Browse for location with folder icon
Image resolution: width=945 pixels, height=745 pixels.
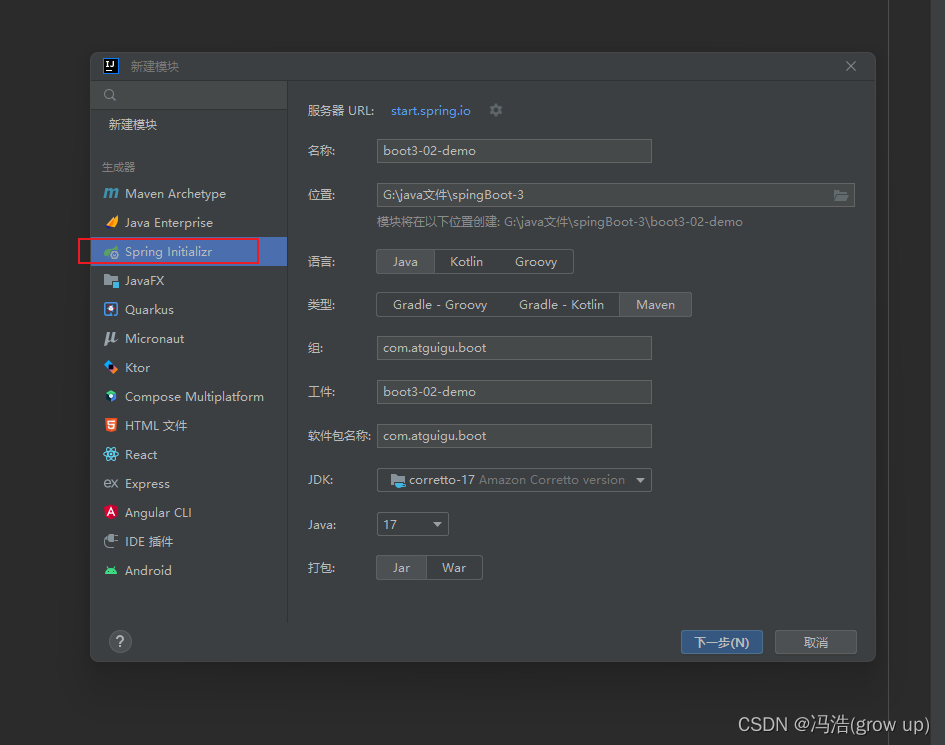(841, 195)
